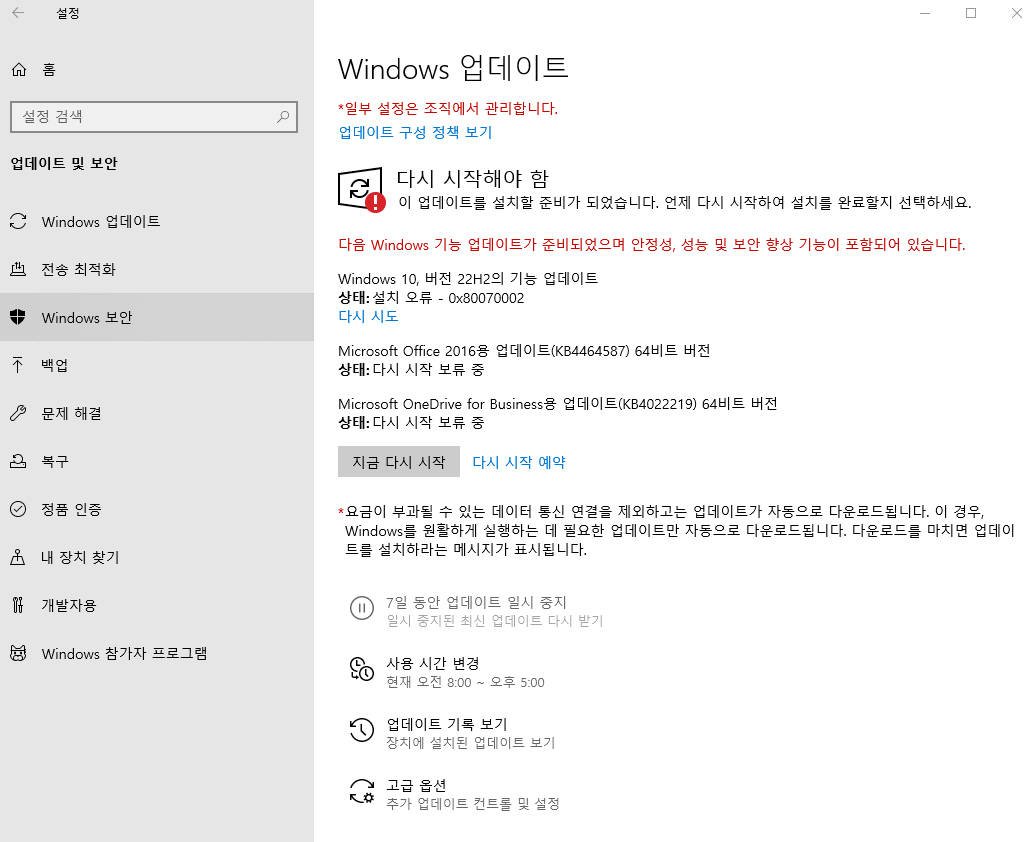Click the Microsoft Office 2016용 업데이트(KB4464587) text
The image size is (1031, 842).
pos(524,351)
